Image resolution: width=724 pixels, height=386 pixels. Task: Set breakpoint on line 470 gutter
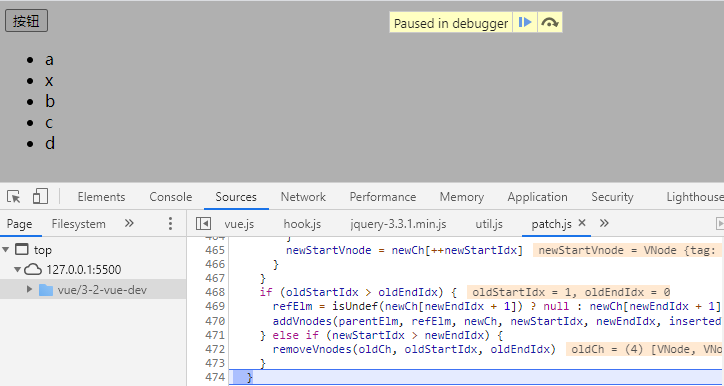[x=215, y=321]
